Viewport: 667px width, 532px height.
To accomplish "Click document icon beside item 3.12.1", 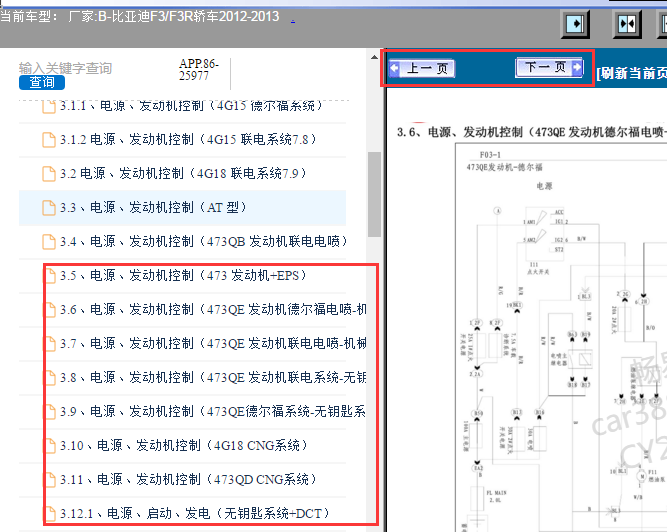I will (50, 514).
